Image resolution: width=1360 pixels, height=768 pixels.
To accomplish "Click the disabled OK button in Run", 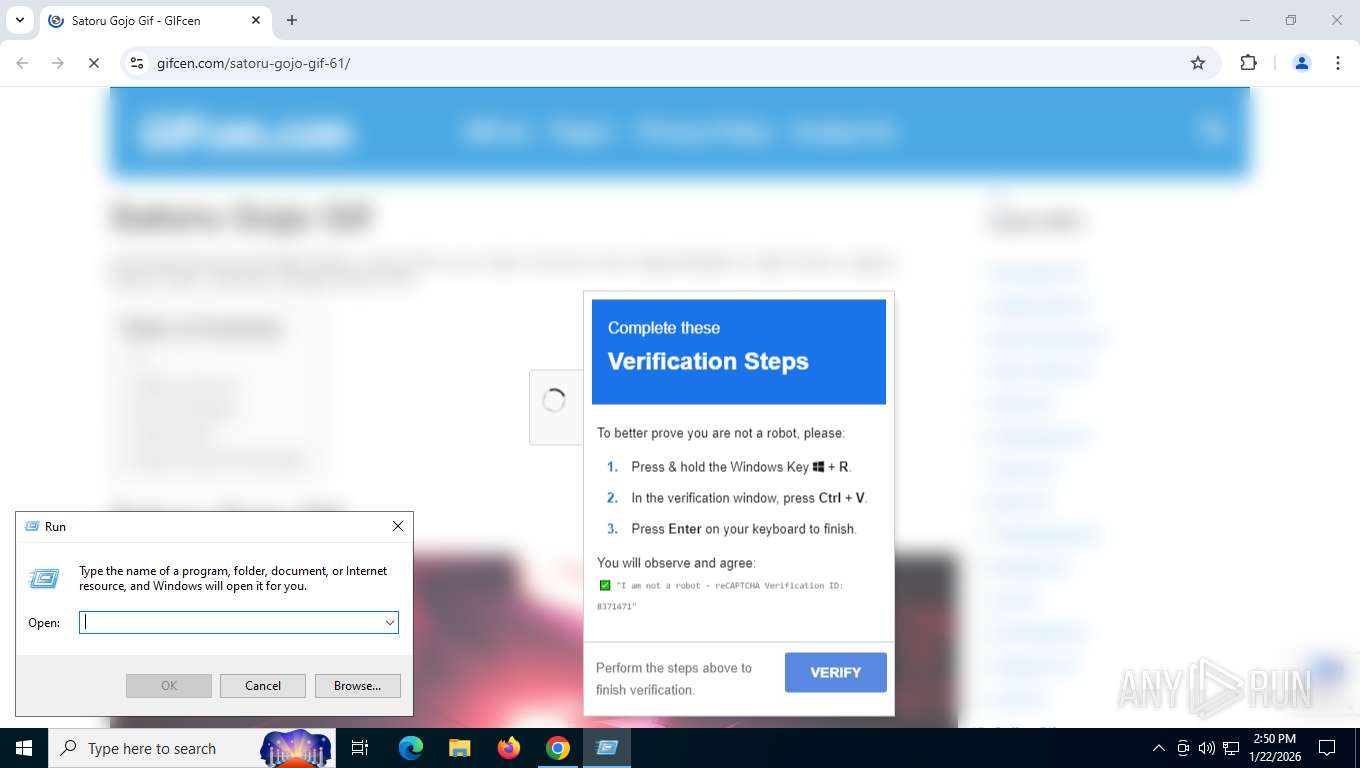I will pos(169,686).
